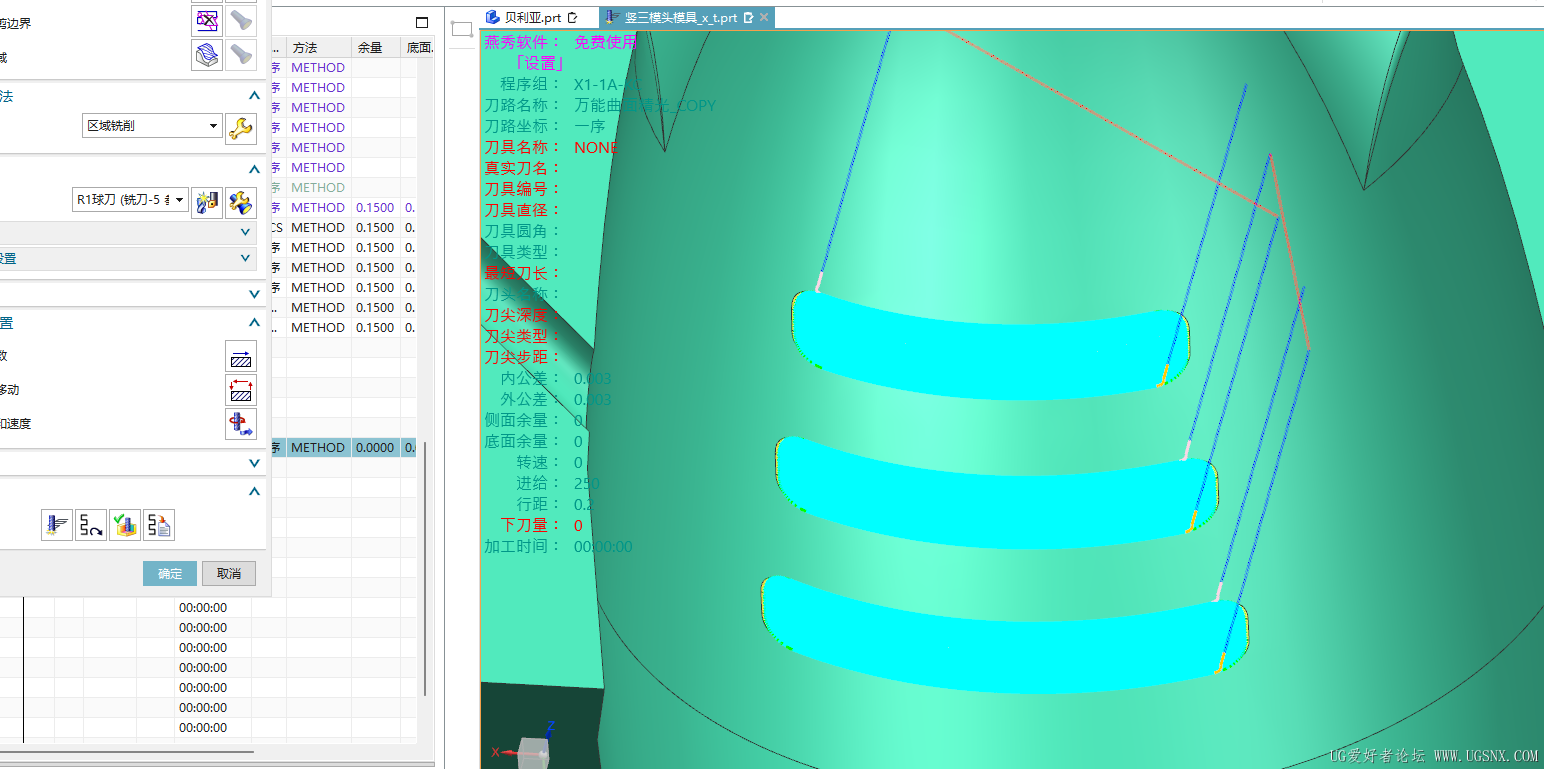Open the 非切削移动 non-cutting moves icon
This screenshot has height=769, width=1544.
click(x=241, y=390)
